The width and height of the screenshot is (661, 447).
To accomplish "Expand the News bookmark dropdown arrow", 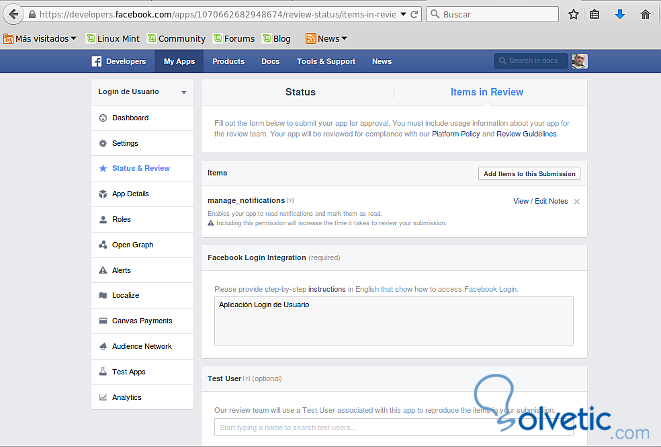I will pos(344,38).
